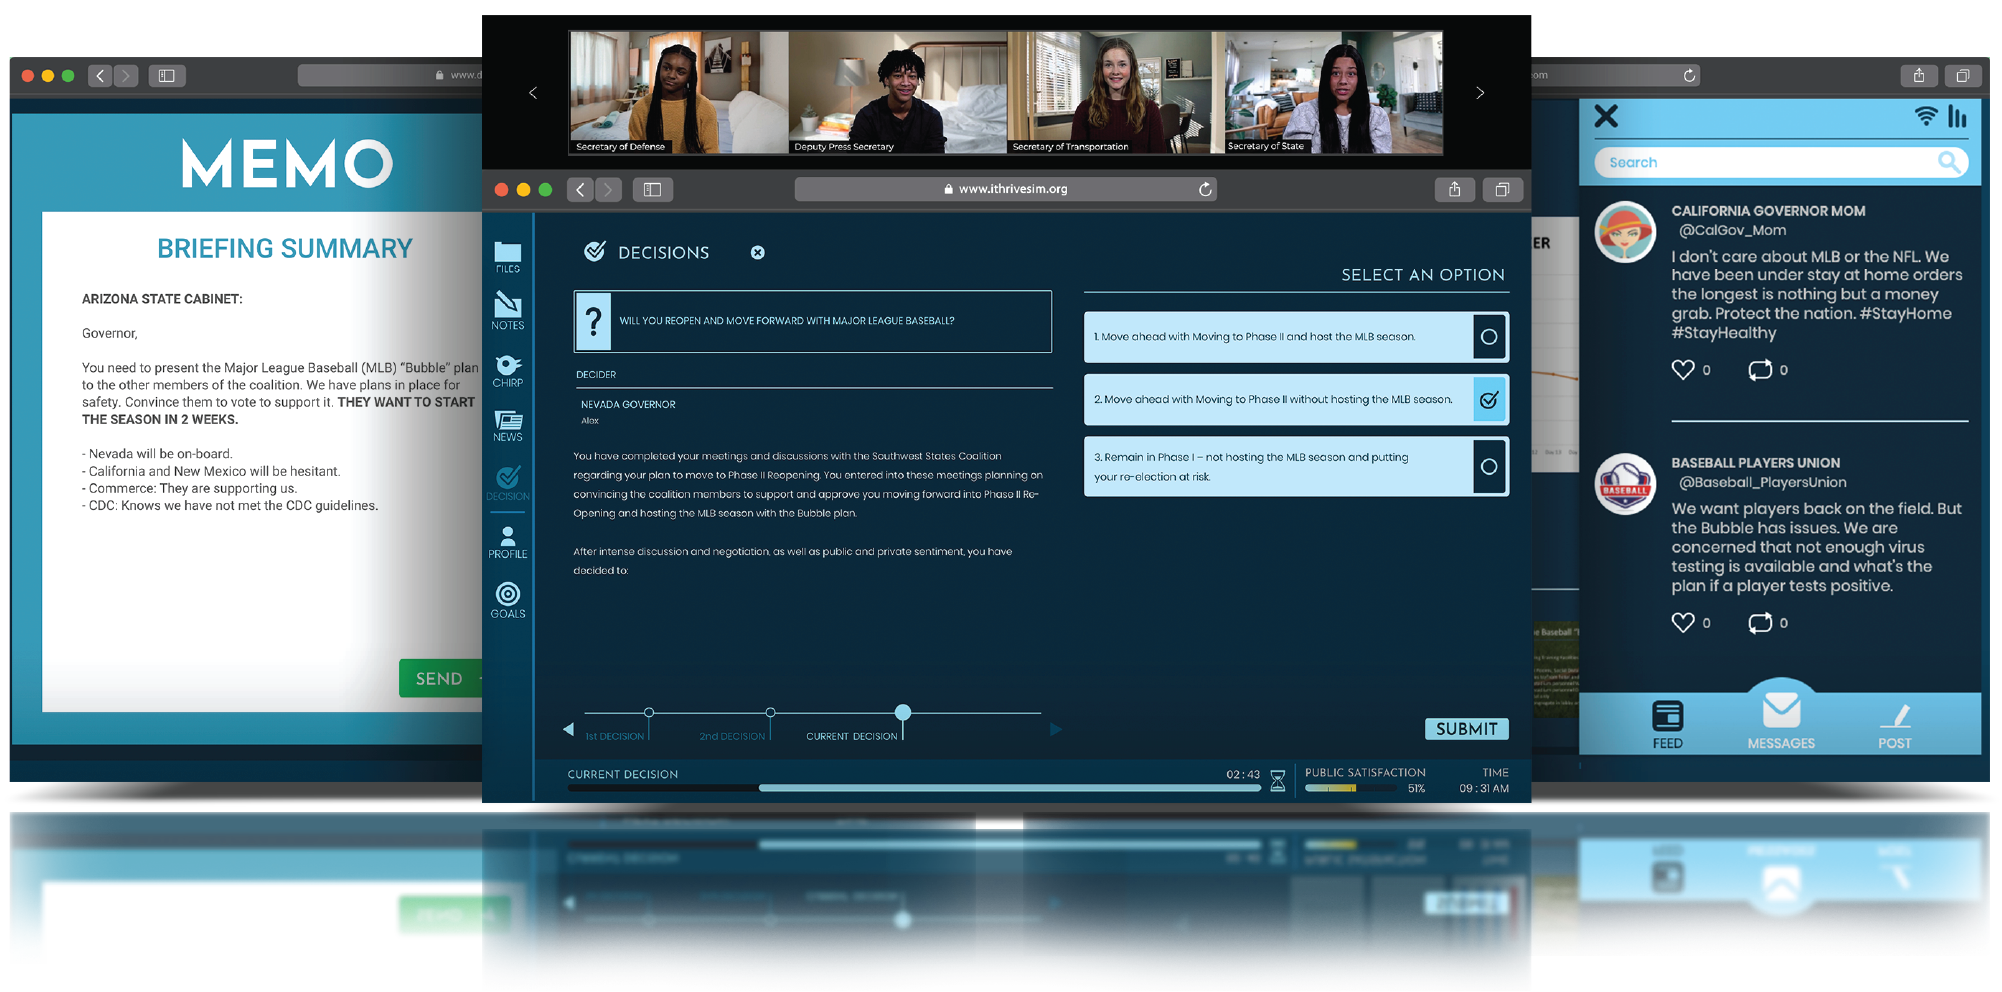Toggle sidebar in the center browser
Image resolution: width=2002 pixels, height=992 pixels.
[652, 189]
